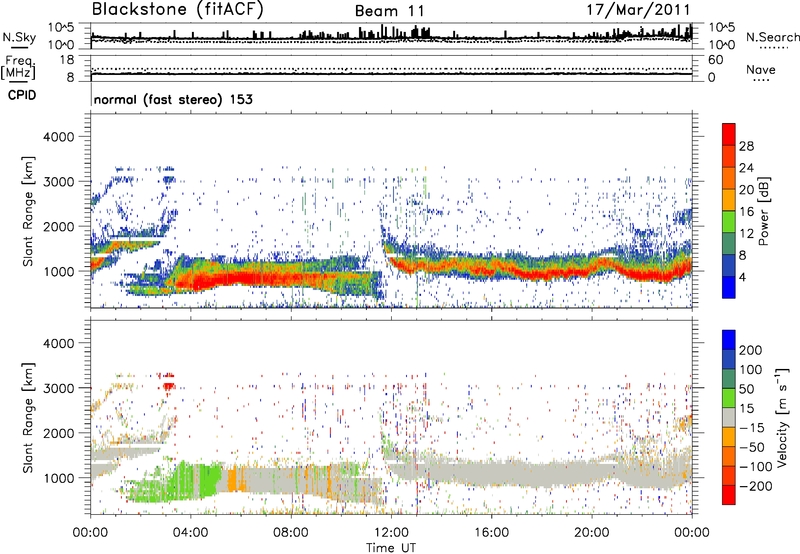Click the red swatch on Power colorbar
This screenshot has height=554, width=800.
[729, 135]
